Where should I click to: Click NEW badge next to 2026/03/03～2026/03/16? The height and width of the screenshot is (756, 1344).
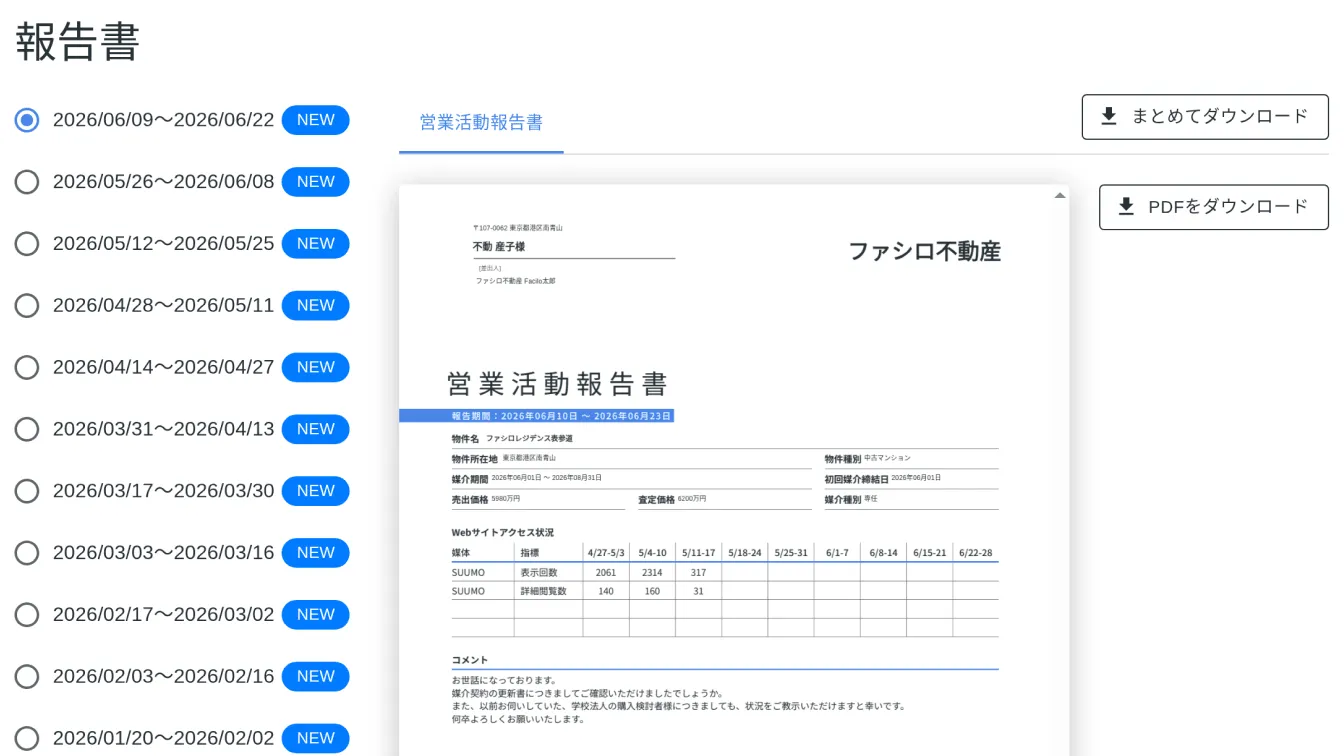315,553
